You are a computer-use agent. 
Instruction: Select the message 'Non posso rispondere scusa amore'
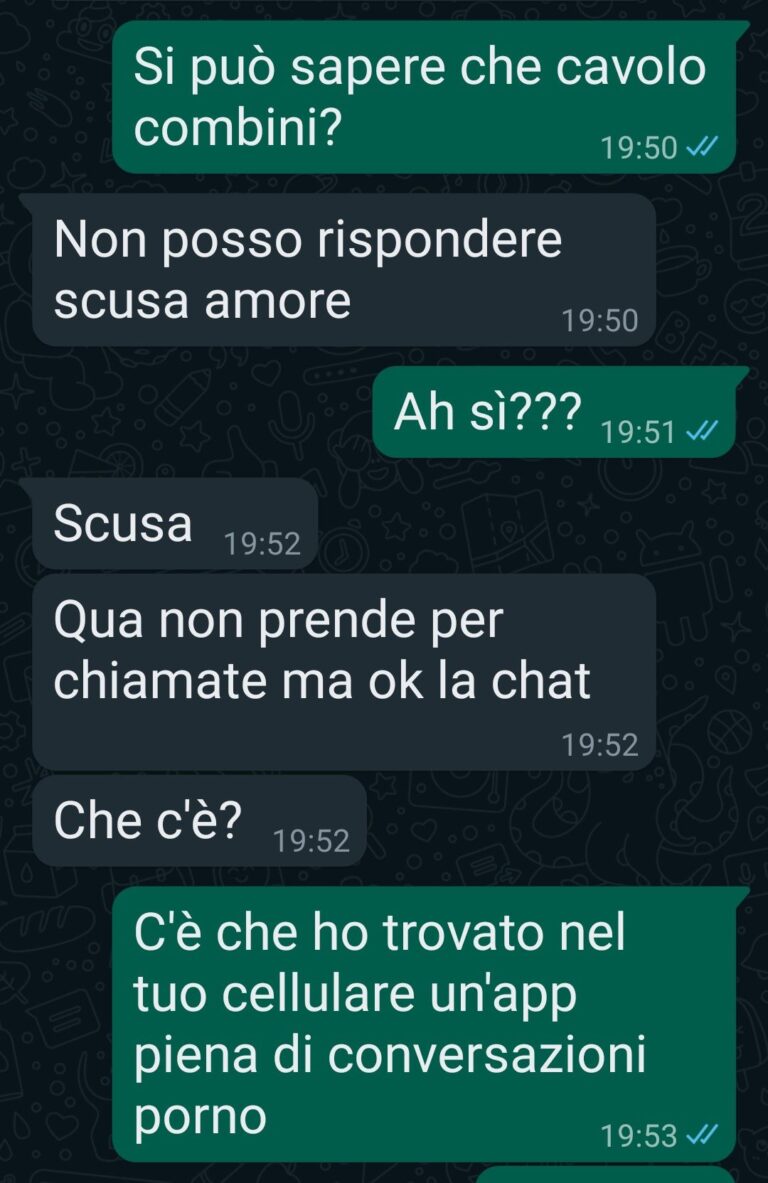pos(344,270)
